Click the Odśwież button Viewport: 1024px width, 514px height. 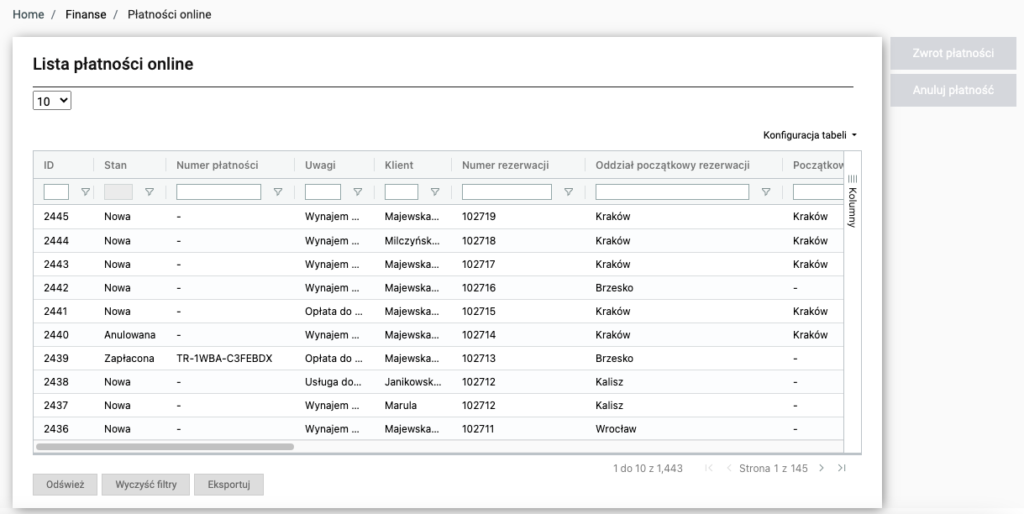coord(64,485)
